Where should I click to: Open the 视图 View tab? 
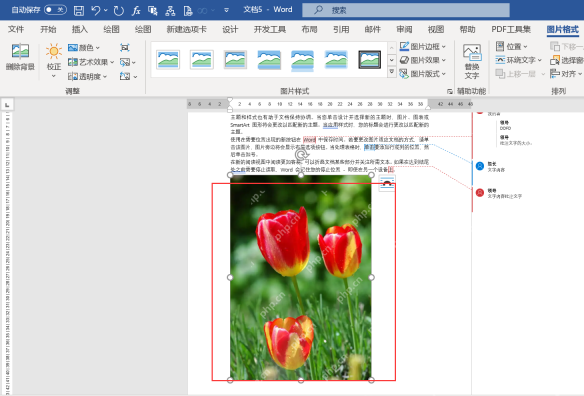436,29
